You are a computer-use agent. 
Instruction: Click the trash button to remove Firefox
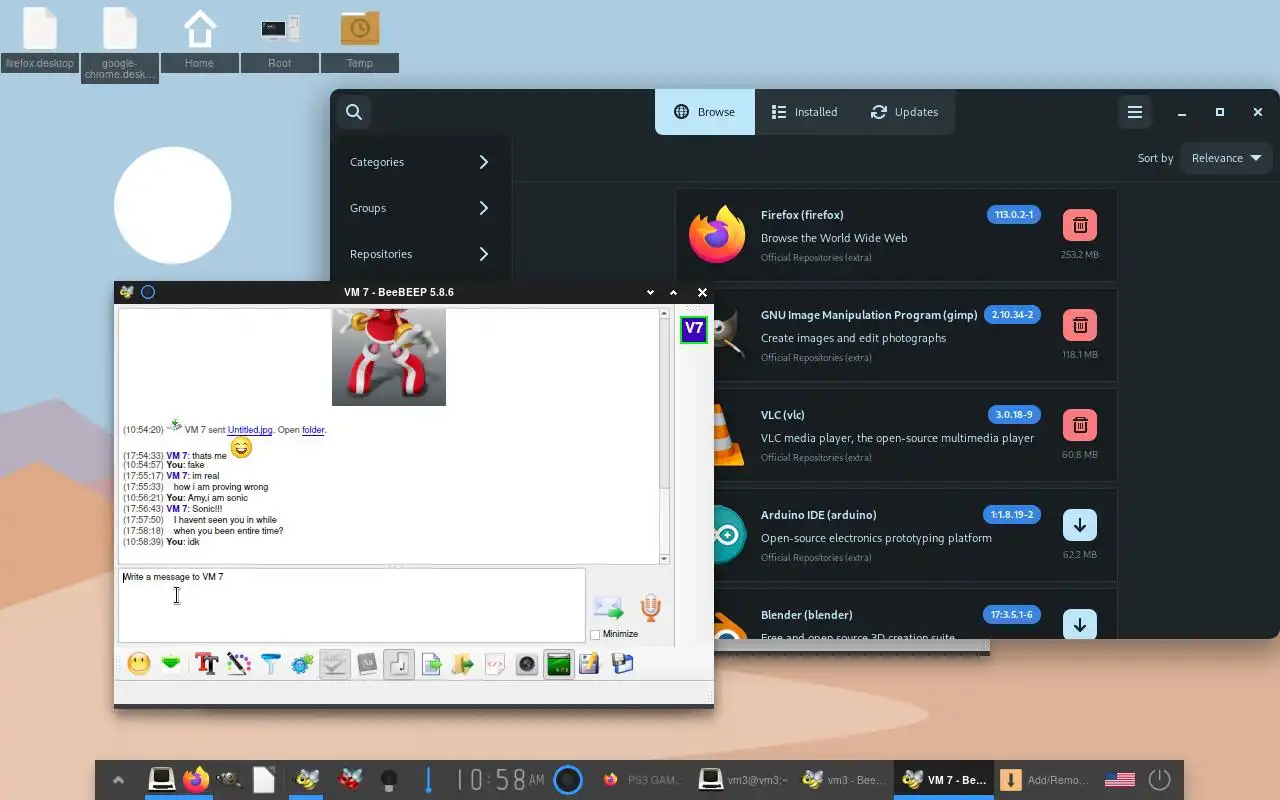click(1080, 225)
